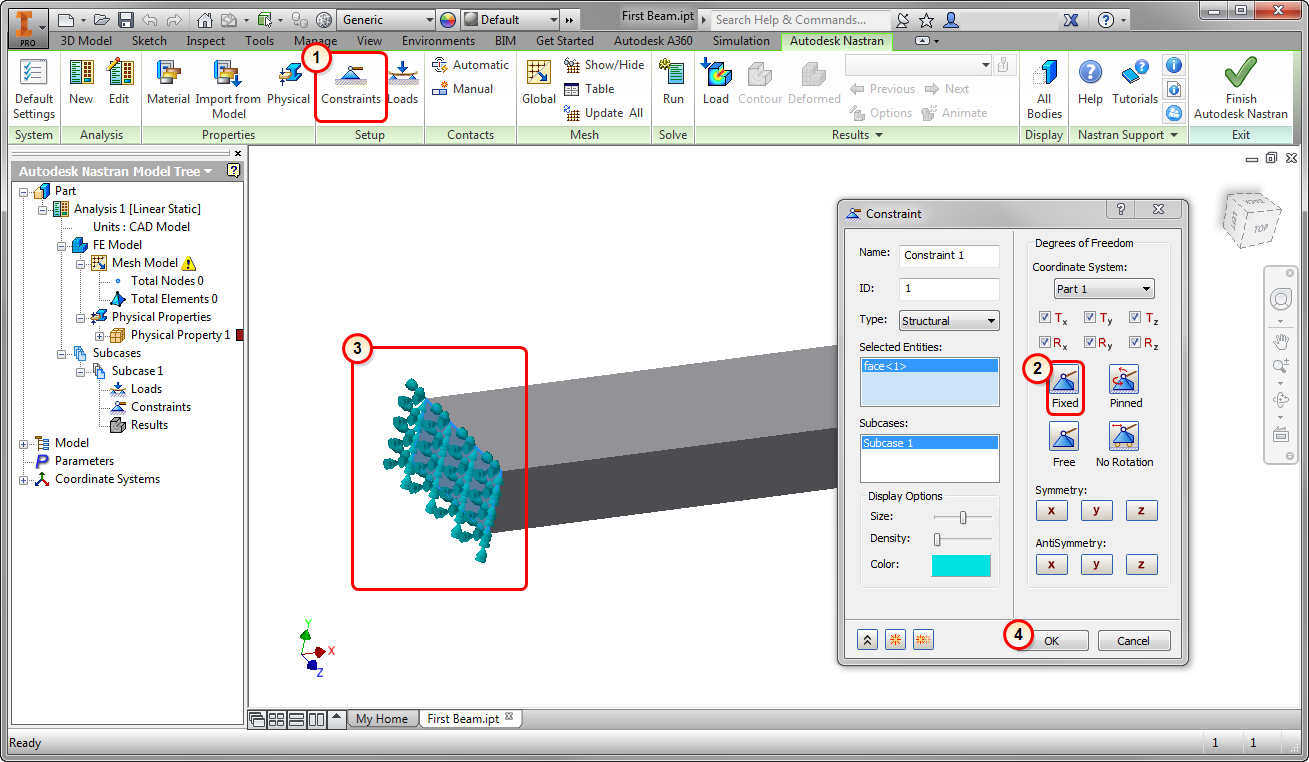
Task: Cancel the Constraint dialog
Action: [x=1134, y=641]
